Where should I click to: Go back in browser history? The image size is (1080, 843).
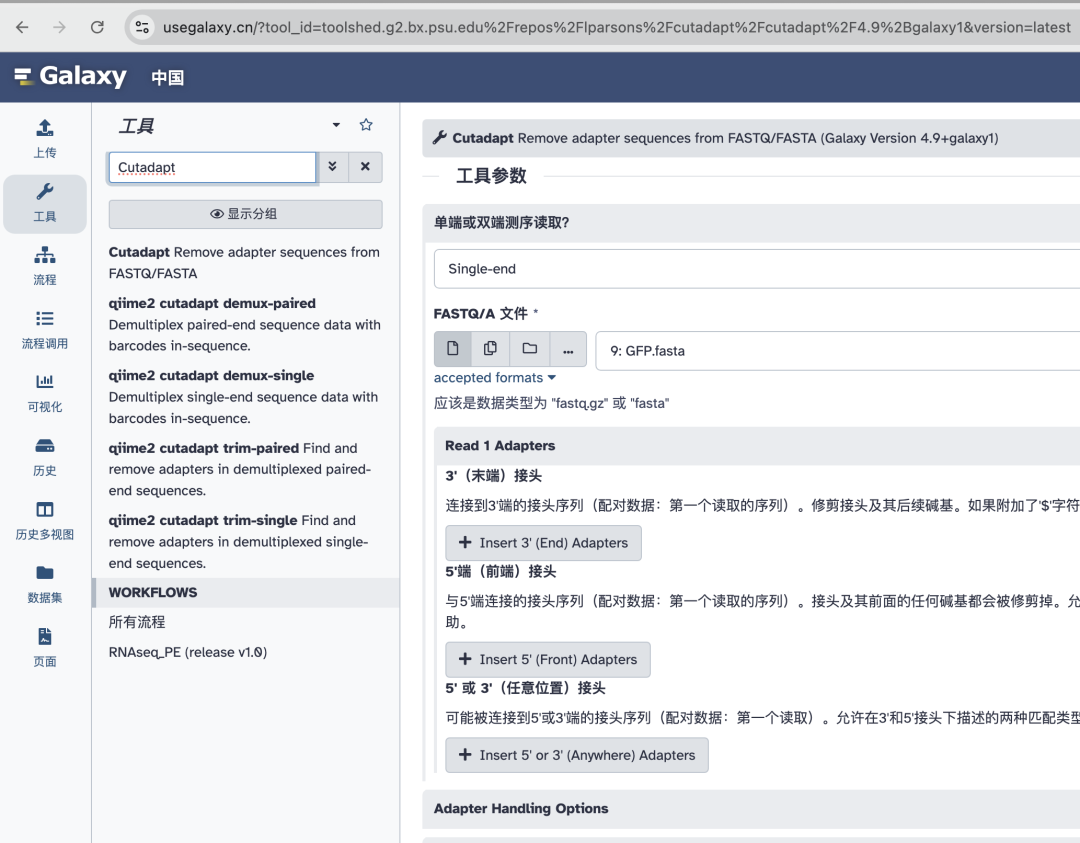pos(22,27)
